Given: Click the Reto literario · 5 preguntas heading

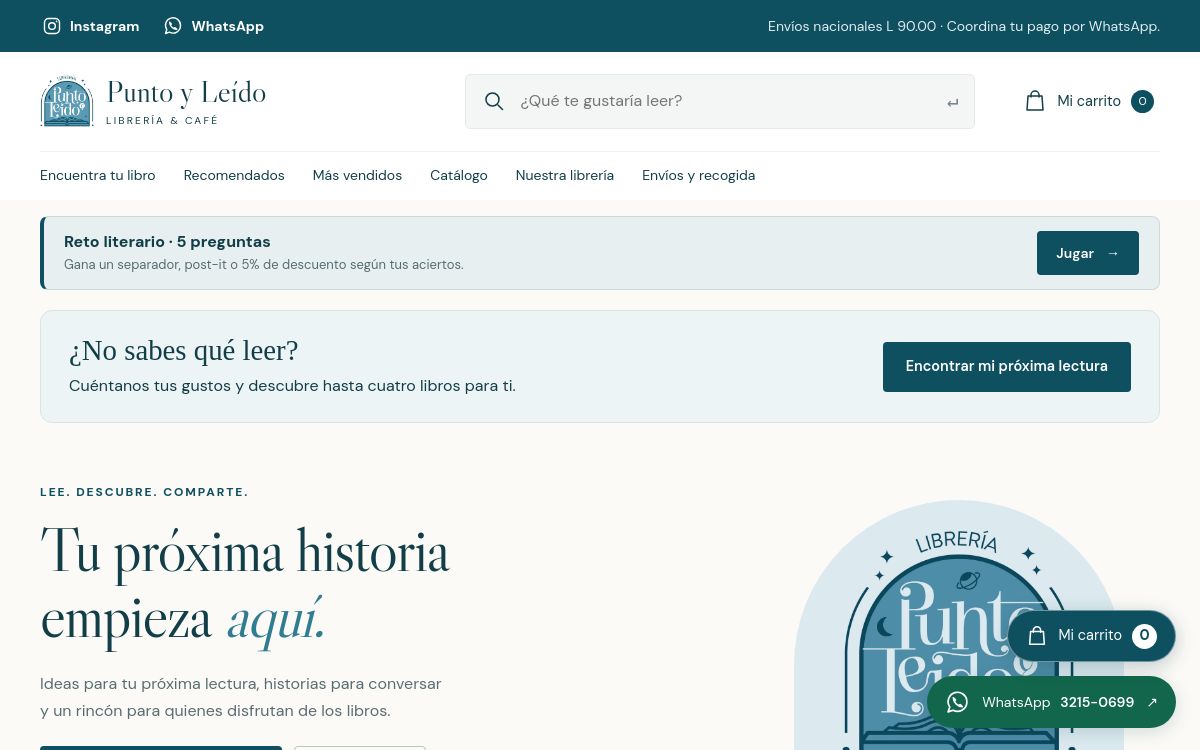Looking at the screenshot, I should [167, 242].
